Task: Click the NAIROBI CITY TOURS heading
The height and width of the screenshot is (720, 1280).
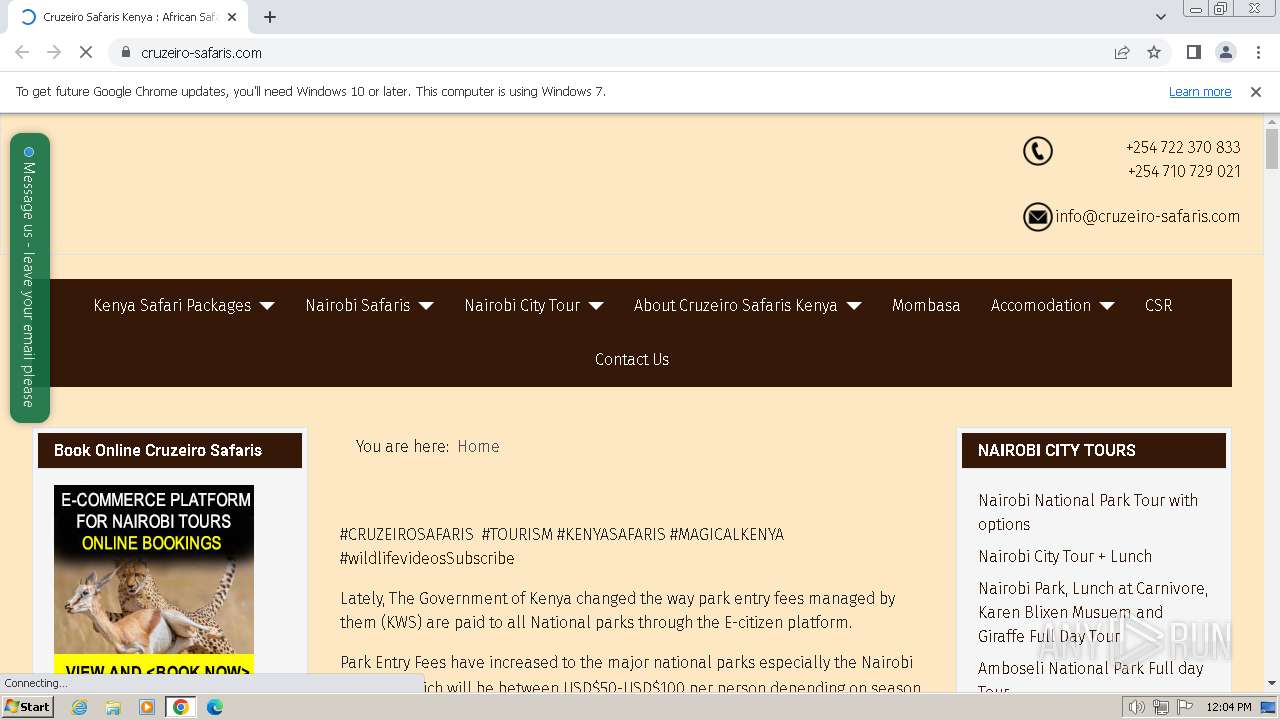Action: [x=1057, y=450]
